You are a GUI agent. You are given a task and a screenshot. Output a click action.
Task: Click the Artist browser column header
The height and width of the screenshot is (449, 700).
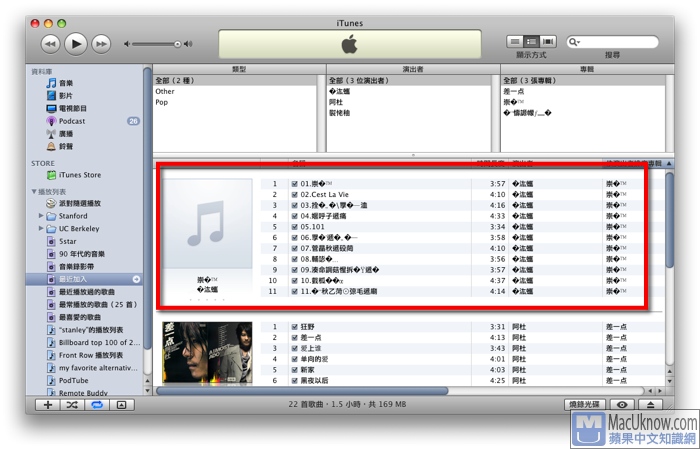point(413,69)
